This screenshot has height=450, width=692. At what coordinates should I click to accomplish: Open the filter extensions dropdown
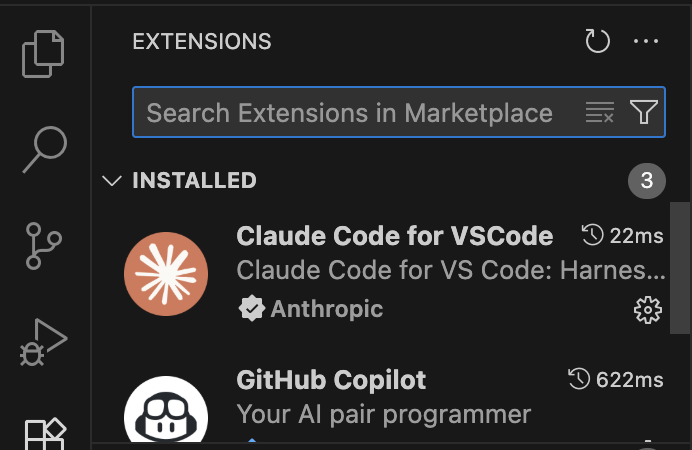[643, 113]
